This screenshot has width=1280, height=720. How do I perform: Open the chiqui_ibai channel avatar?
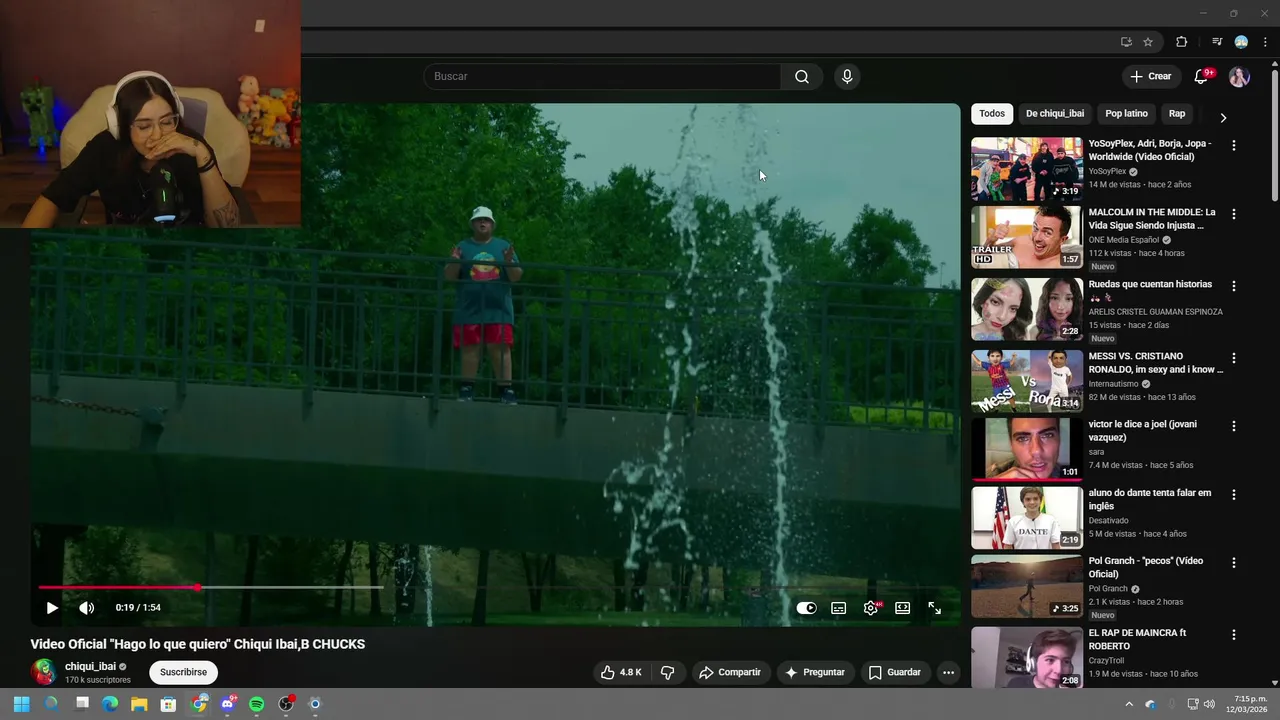(43, 672)
